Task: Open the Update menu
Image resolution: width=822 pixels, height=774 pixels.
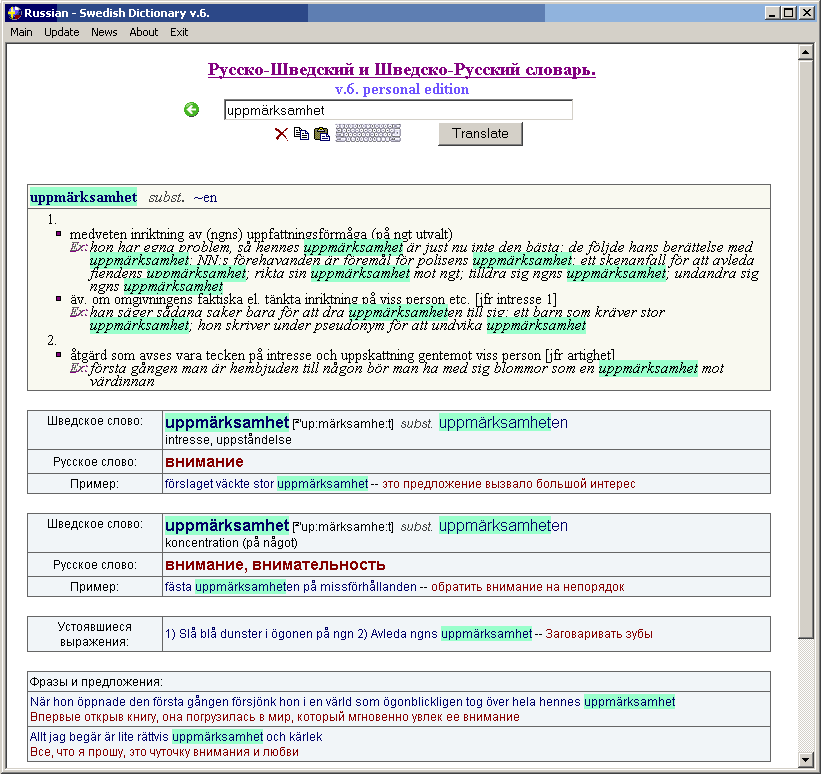Action: coord(62,32)
